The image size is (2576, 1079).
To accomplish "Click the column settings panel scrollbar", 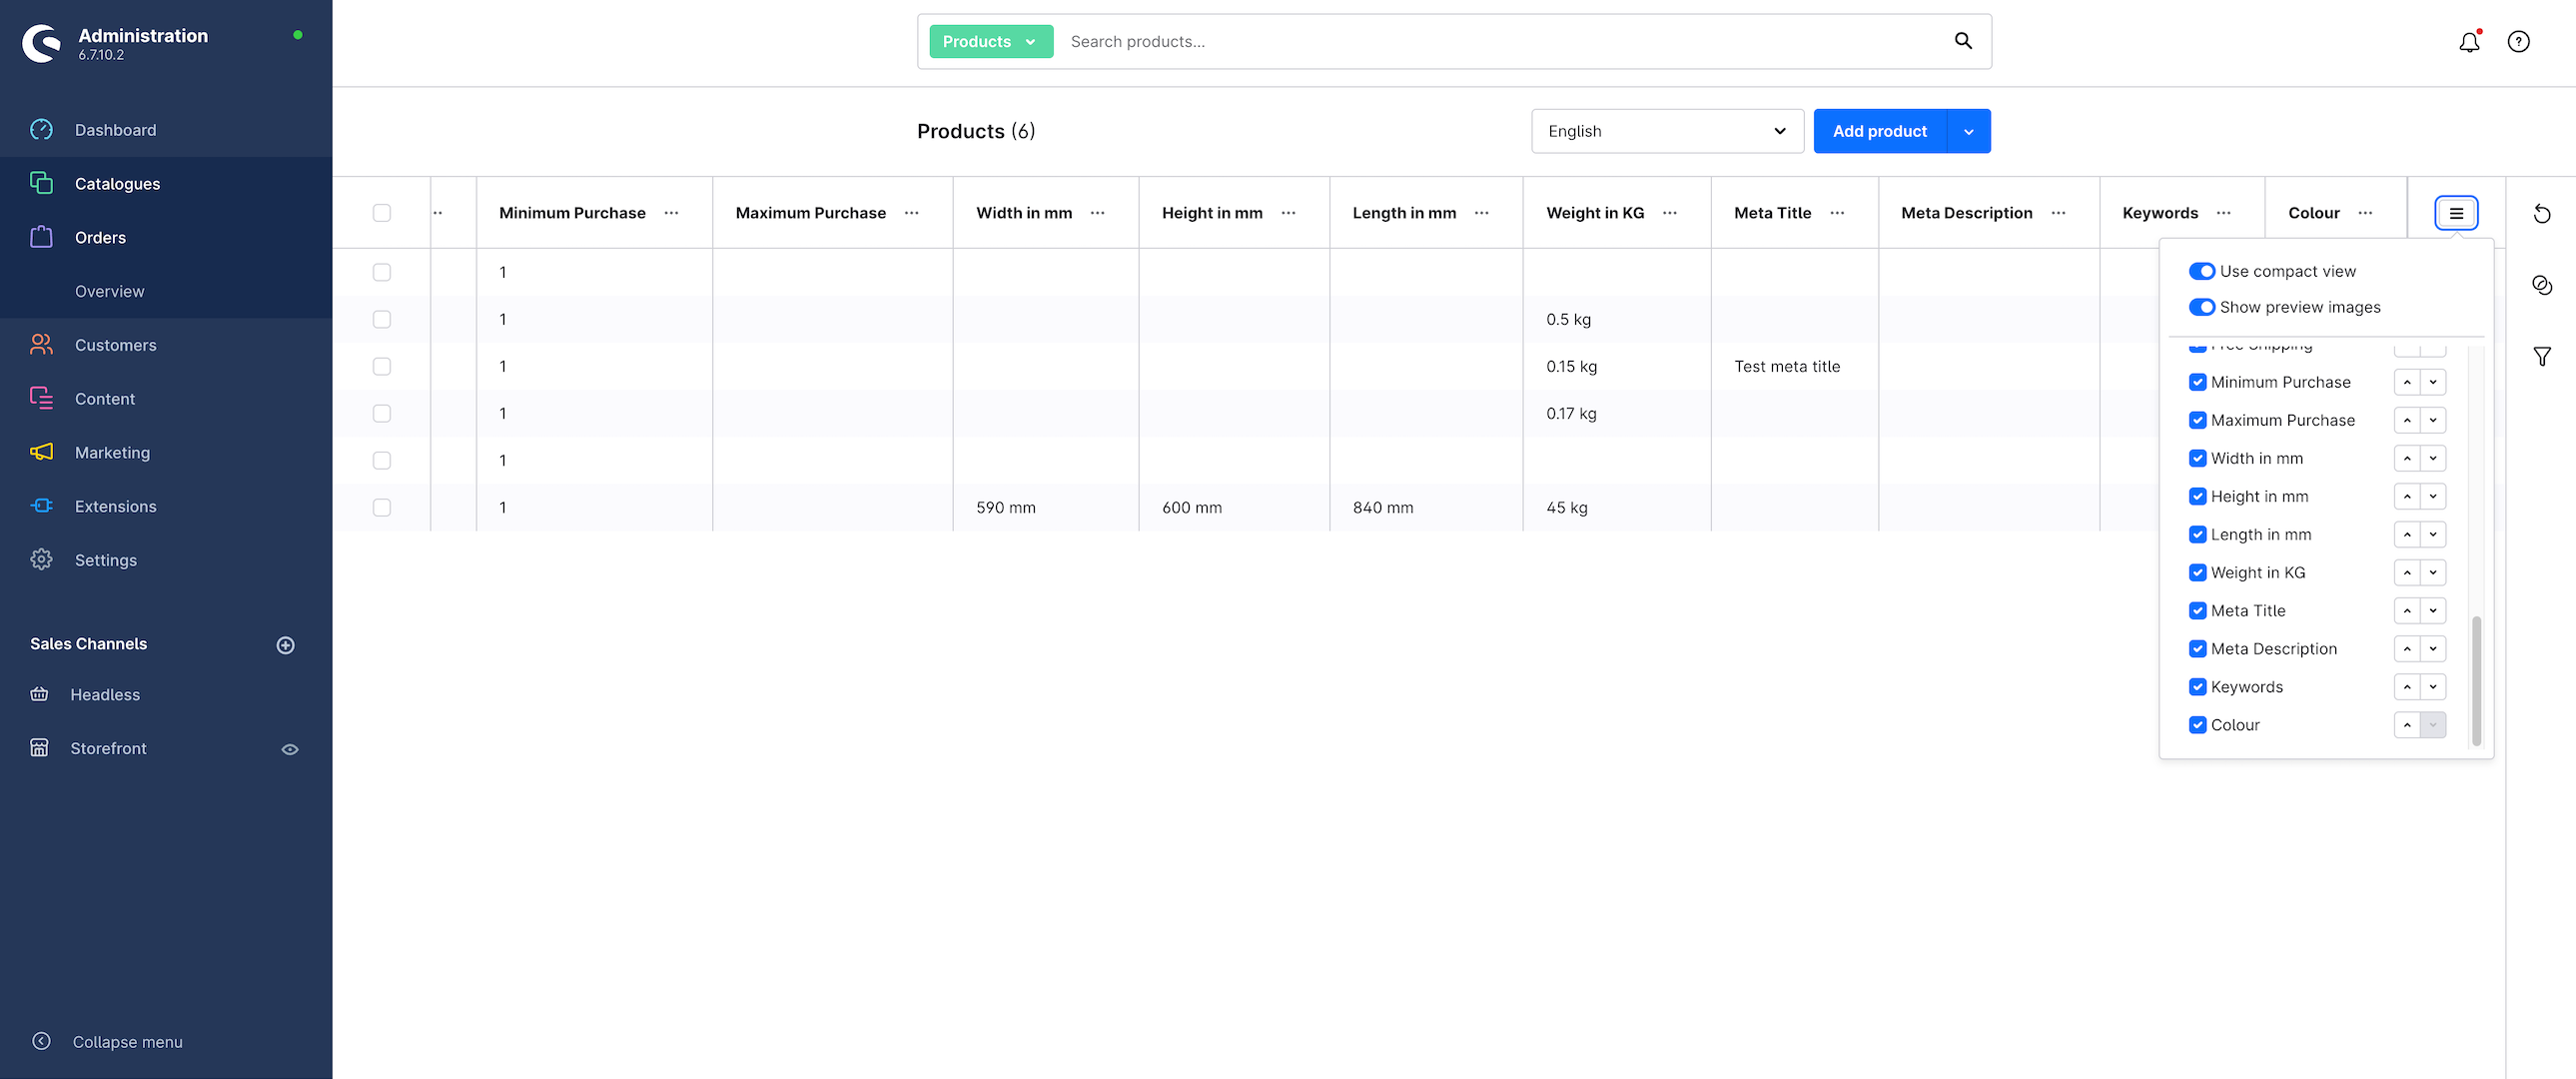I will (x=2476, y=680).
